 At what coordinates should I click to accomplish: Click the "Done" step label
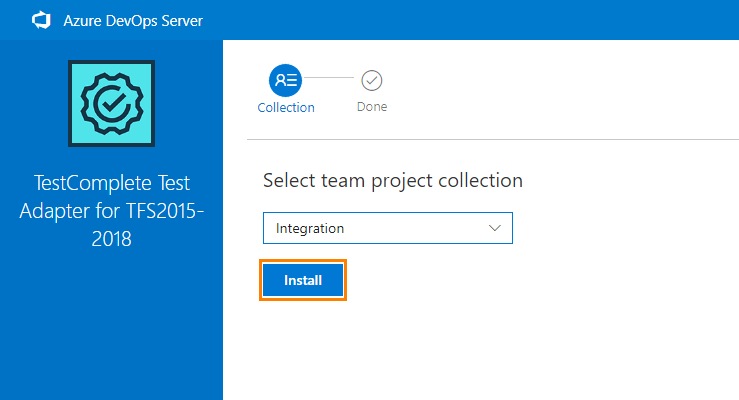pyautogui.click(x=372, y=107)
